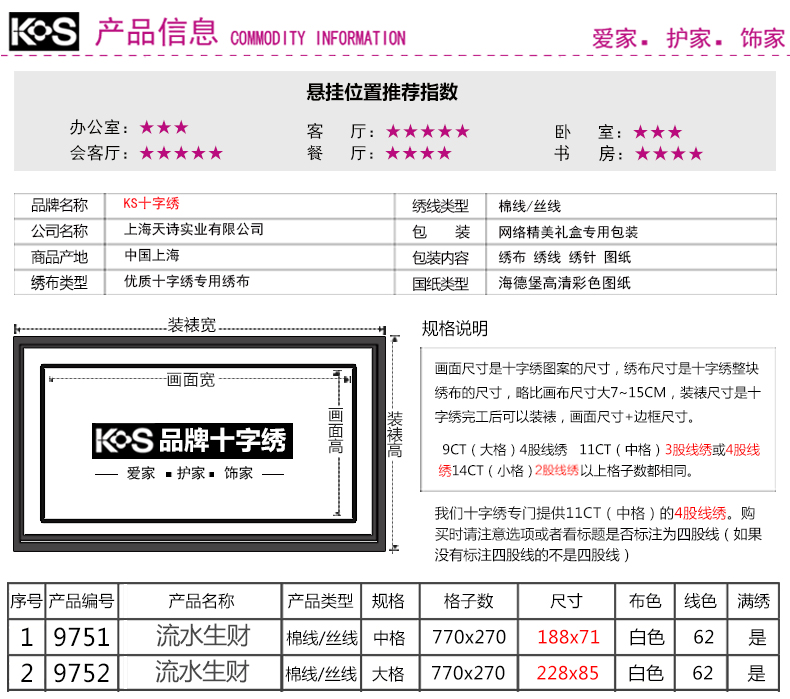Click the 格子数 column header
The height and width of the screenshot is (699, 790).
click(x=469, y=601)
